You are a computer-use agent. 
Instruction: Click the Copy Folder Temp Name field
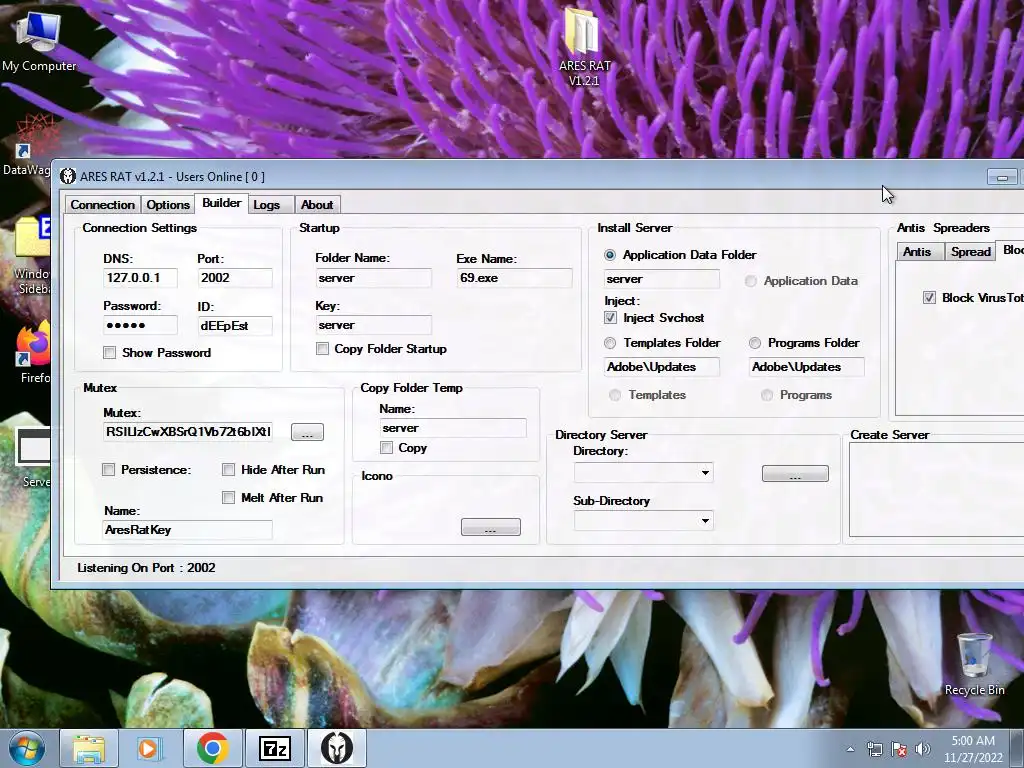(x=453, y=428)
